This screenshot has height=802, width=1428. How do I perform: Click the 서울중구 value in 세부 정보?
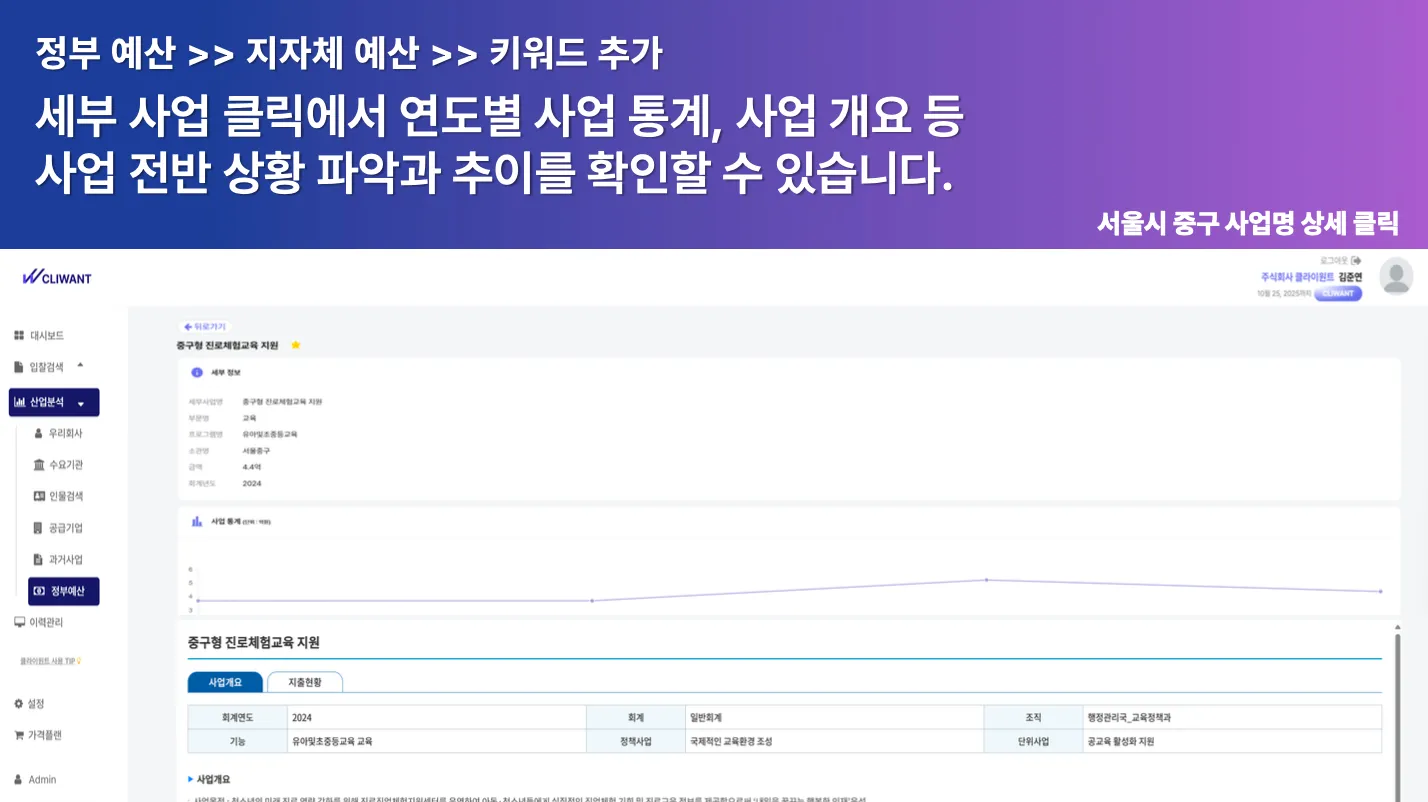(256, 451)
